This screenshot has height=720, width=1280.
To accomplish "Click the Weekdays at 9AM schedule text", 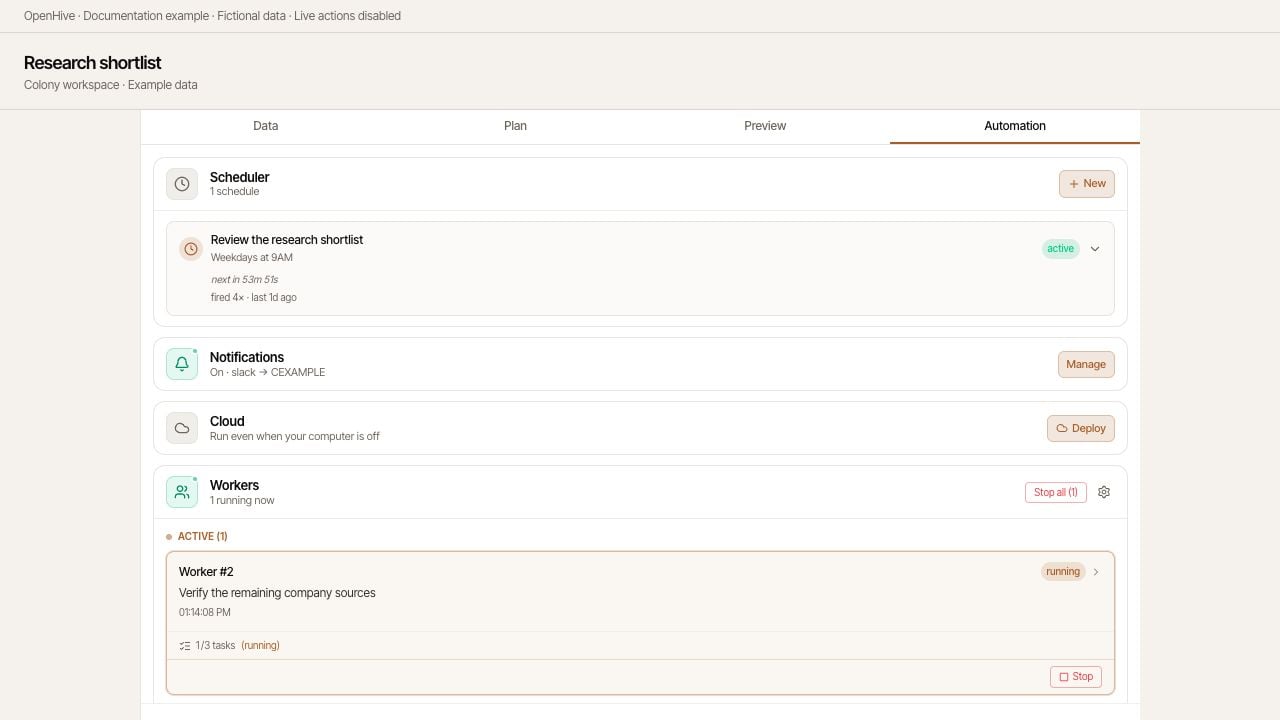I will [x=252, y=258].
